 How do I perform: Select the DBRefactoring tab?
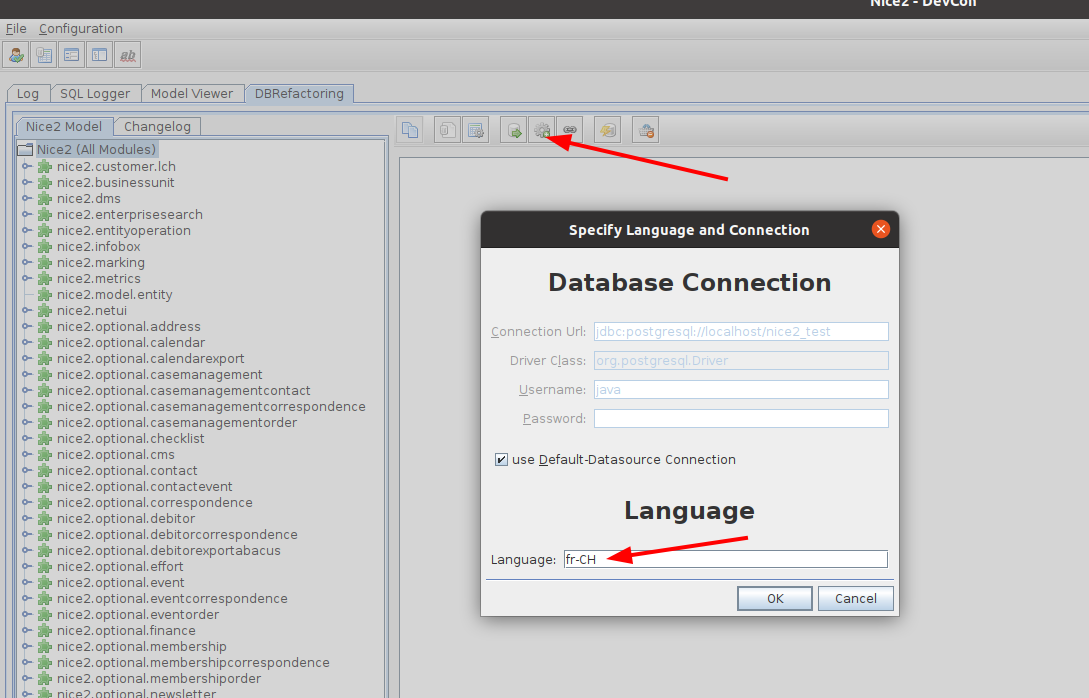[x=299, y=93]
